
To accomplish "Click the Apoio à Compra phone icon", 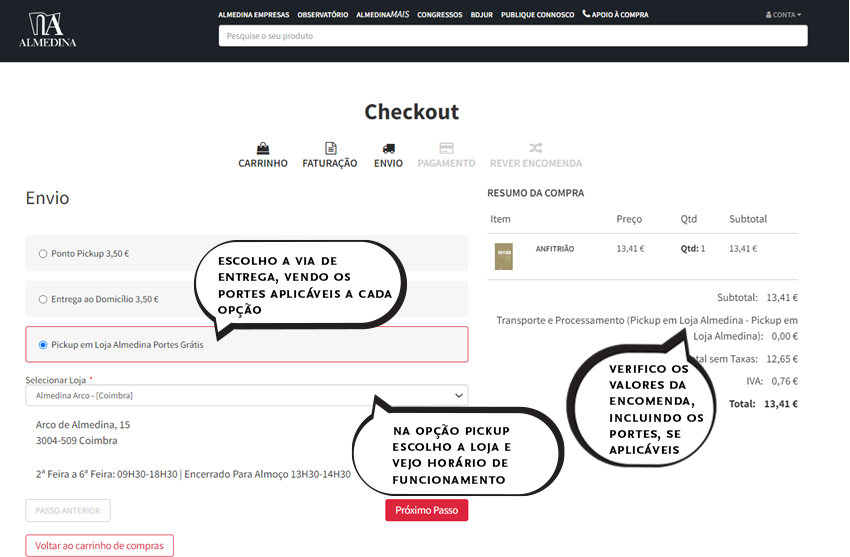I will tap(586, 15).
